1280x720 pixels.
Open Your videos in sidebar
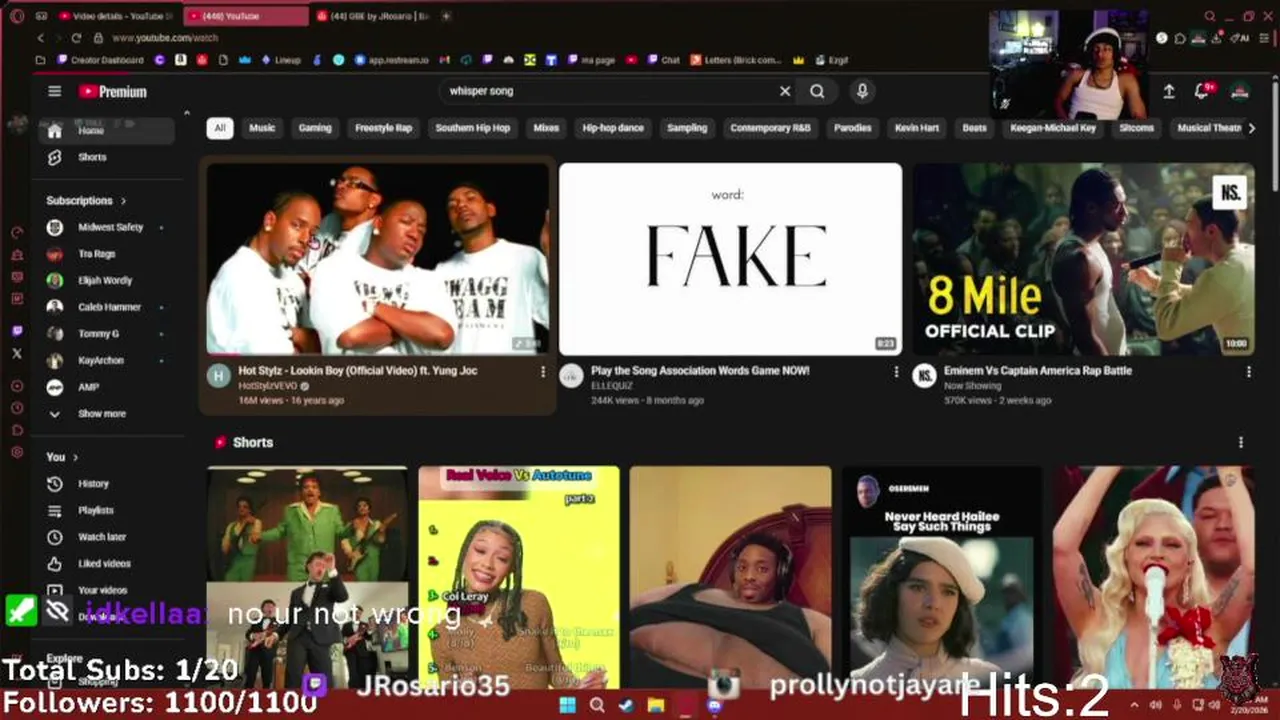point(108,590)
